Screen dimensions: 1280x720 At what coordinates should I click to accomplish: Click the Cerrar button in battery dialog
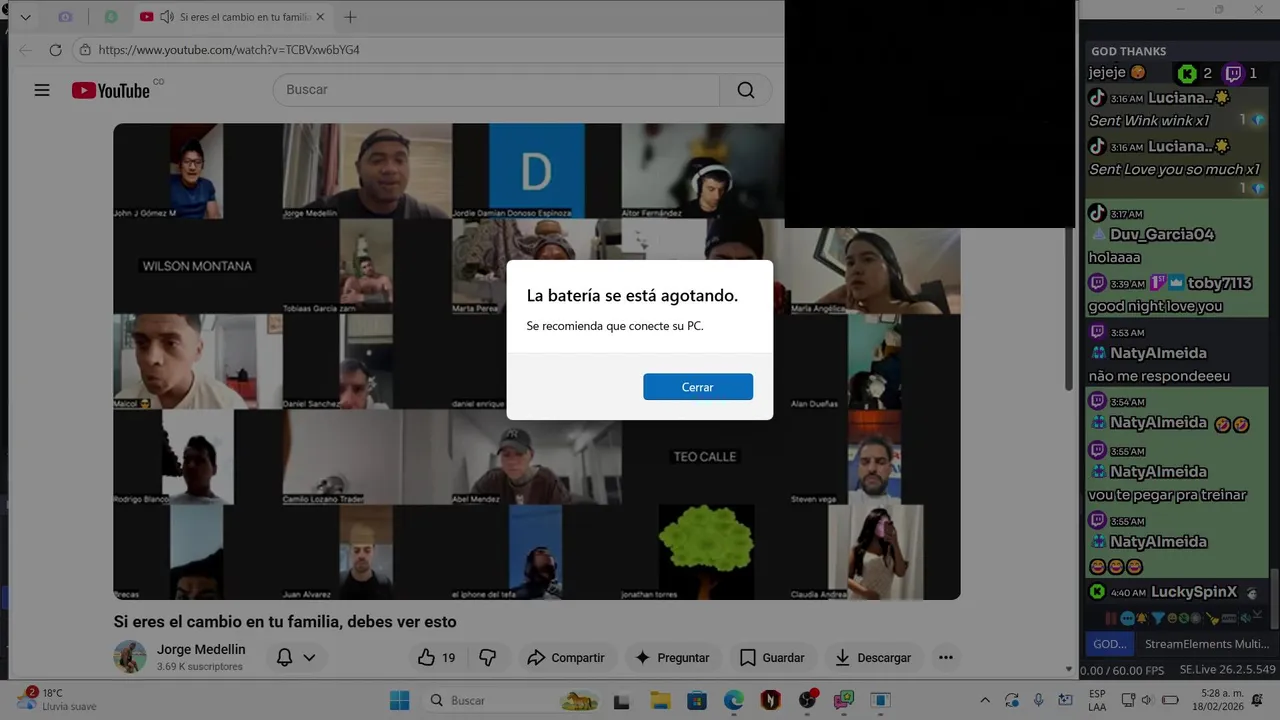[698, 387]
